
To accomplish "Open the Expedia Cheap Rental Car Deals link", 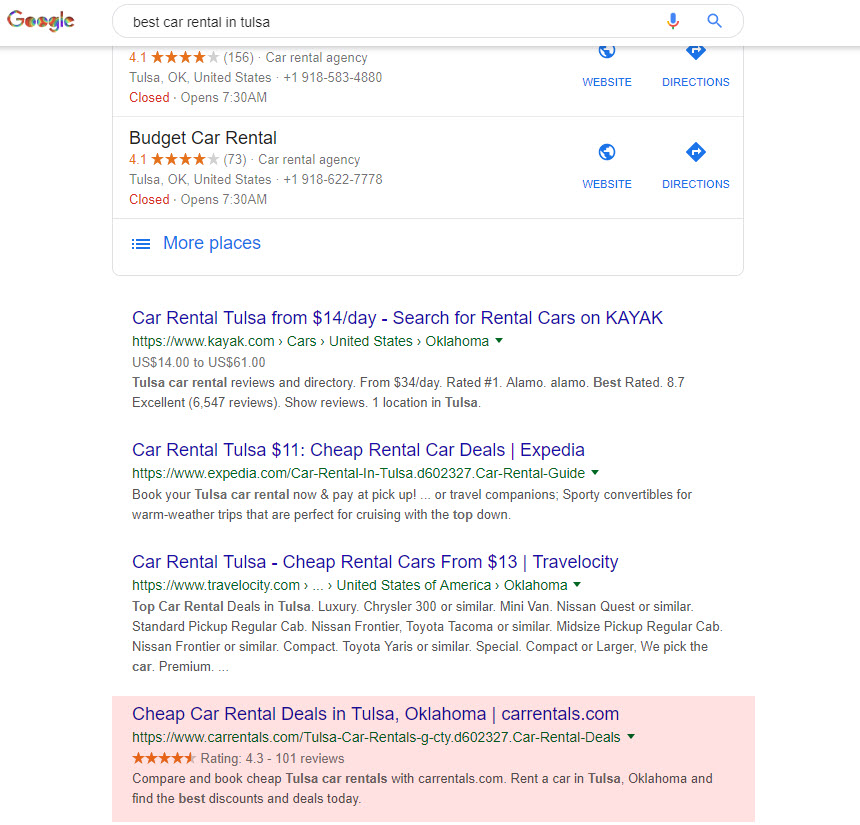I will click(358, 450).
